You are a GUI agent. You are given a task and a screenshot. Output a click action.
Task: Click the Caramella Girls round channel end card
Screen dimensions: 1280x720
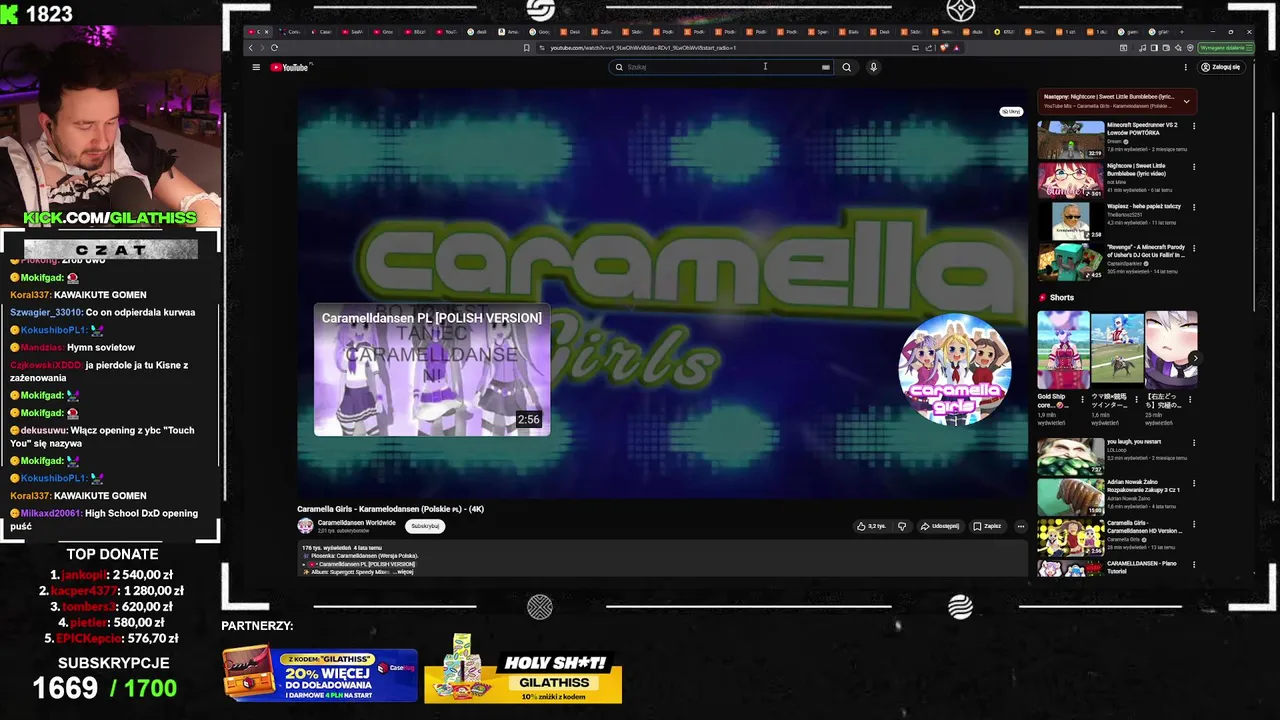955,369
